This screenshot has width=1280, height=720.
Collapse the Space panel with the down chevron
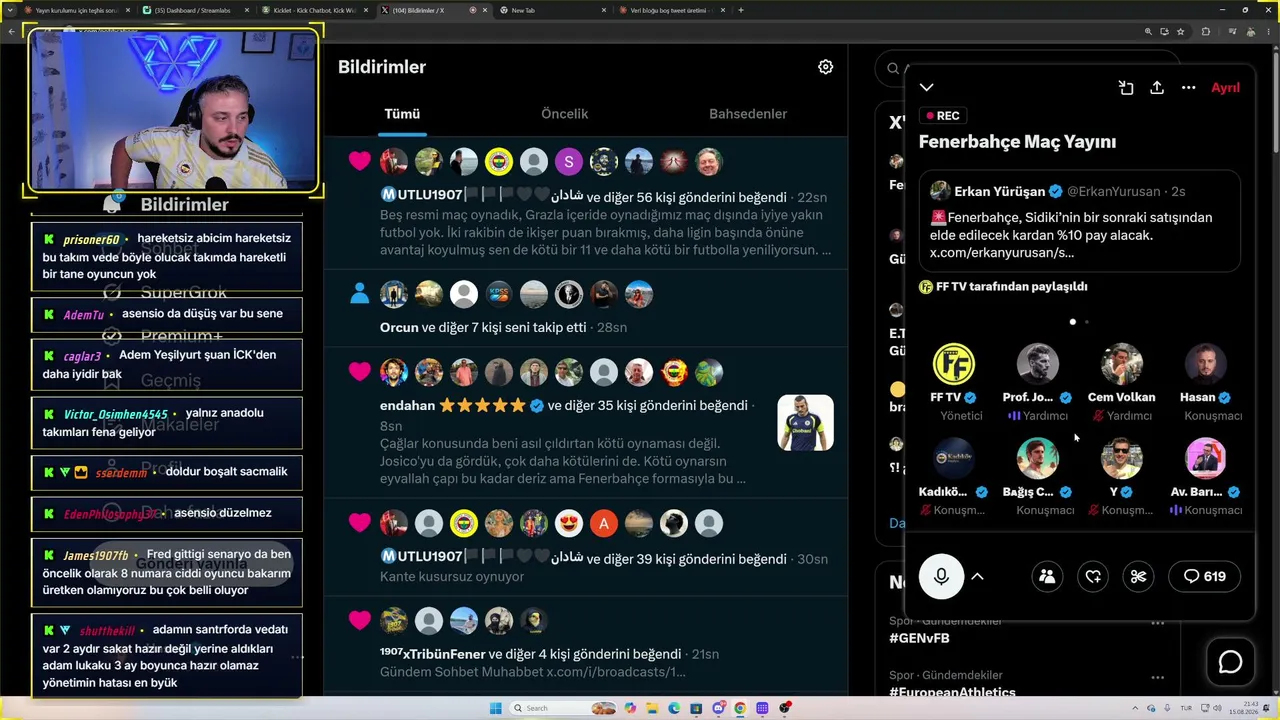[x=927, y=88]
